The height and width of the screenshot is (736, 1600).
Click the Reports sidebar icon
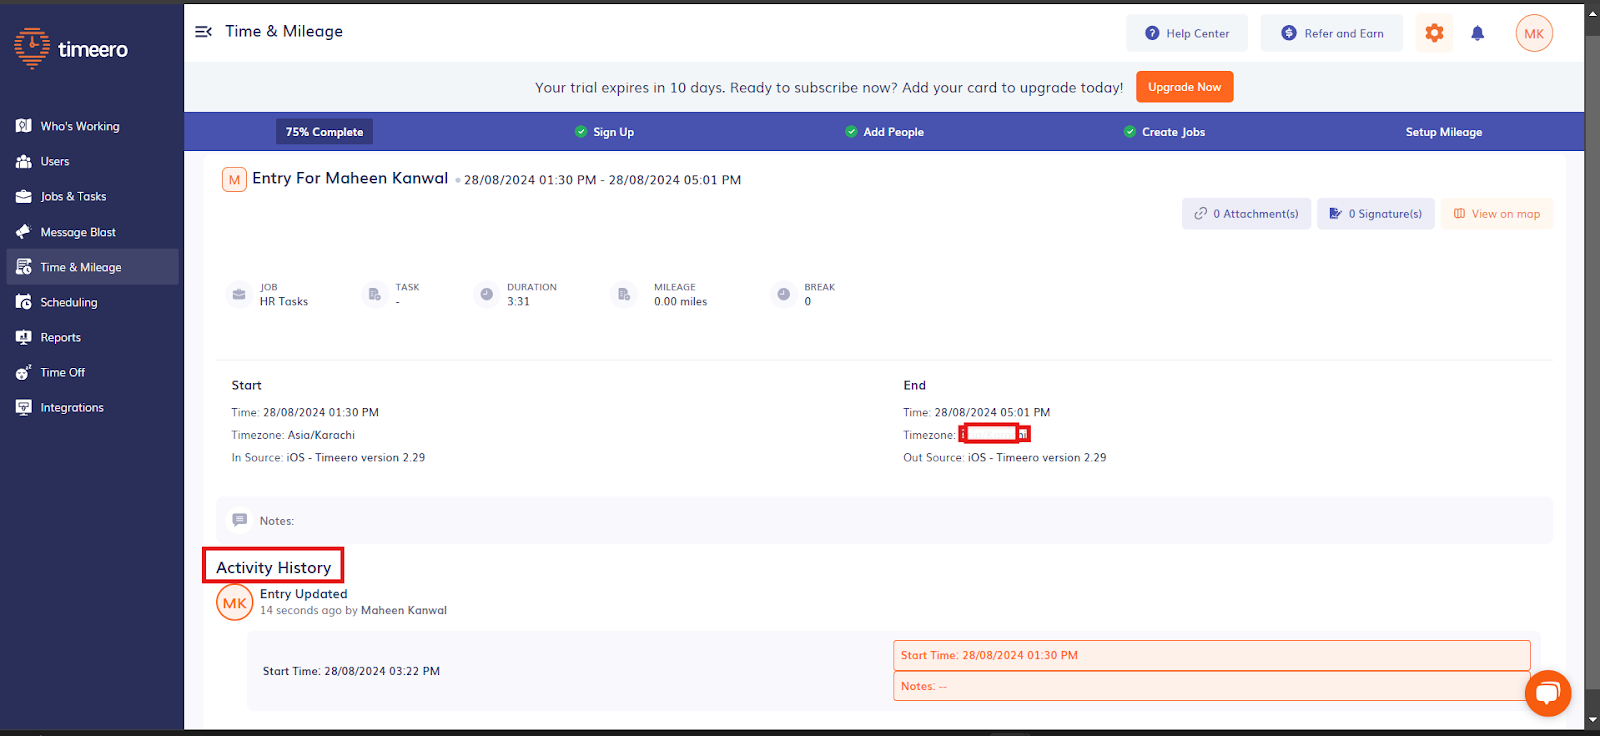24,337
